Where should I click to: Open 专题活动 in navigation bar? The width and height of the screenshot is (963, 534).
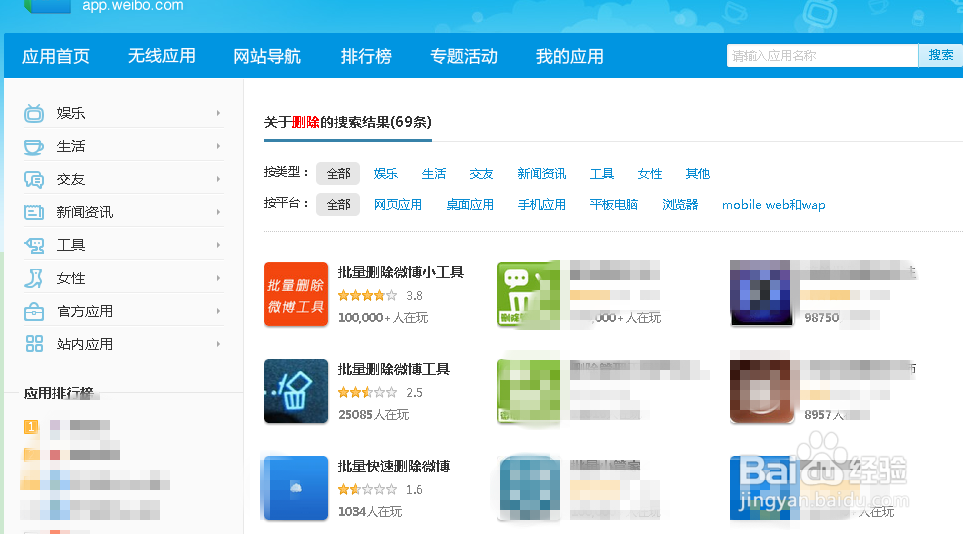tap(464, 57)
